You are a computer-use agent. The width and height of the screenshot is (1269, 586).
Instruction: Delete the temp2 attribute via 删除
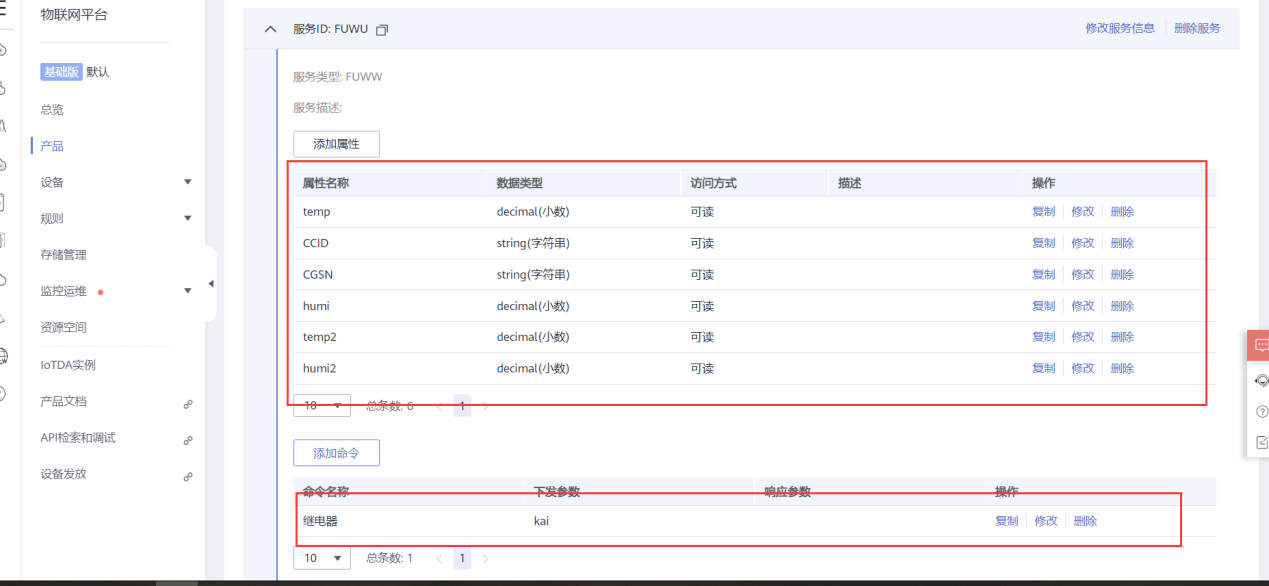pos(1122,337)
